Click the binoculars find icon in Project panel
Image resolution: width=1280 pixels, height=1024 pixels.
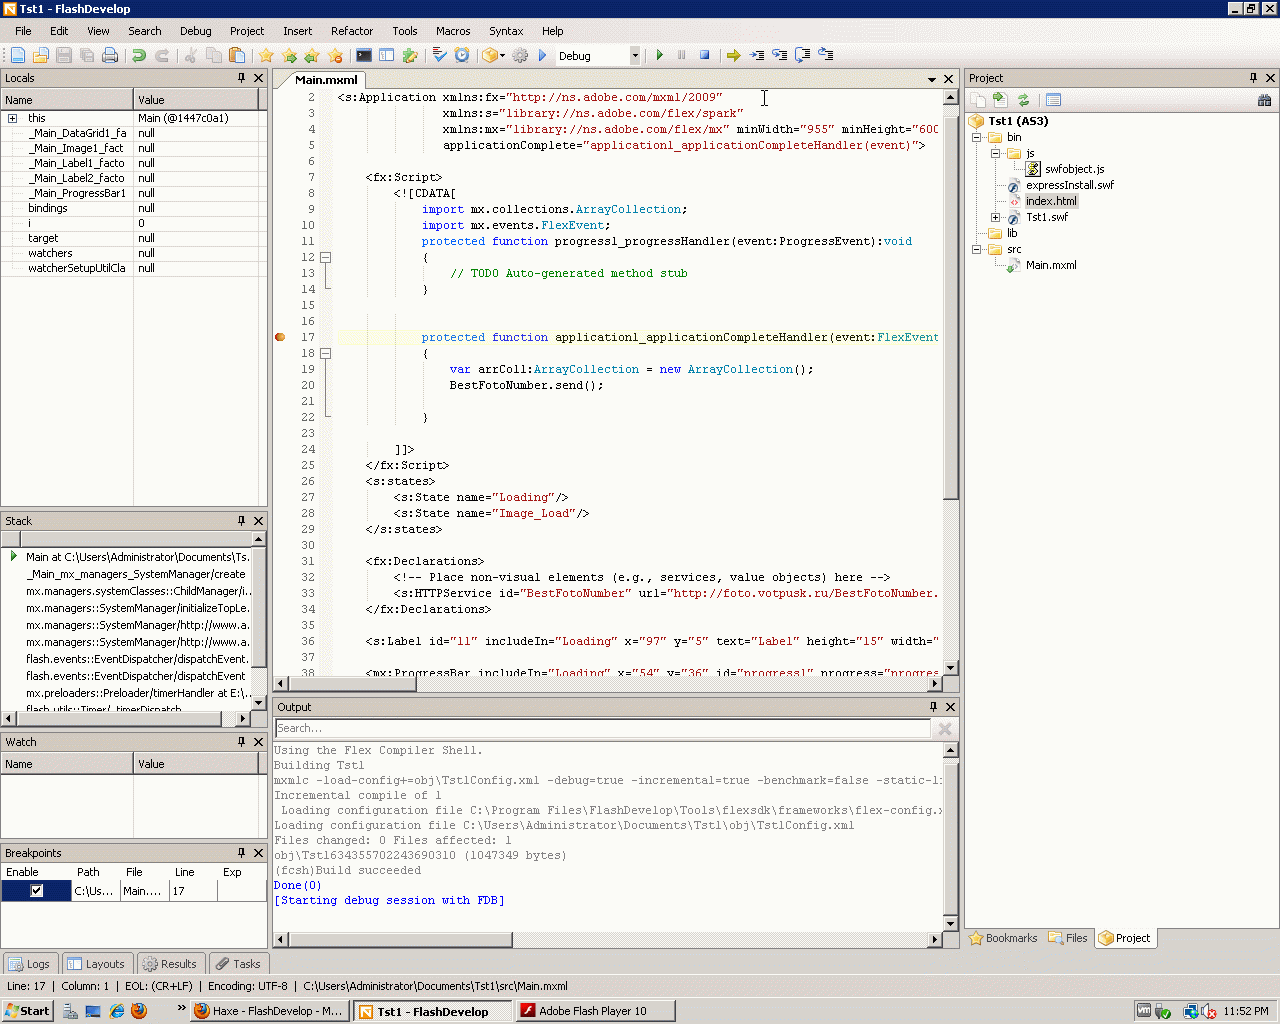tap(1264, 100)
